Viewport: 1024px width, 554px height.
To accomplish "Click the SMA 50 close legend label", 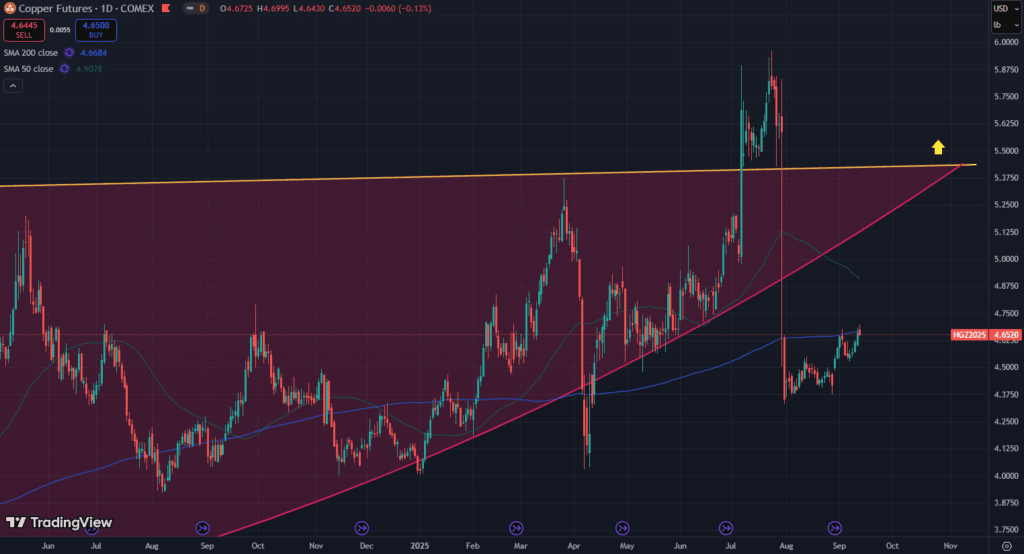I will [28, 68].
